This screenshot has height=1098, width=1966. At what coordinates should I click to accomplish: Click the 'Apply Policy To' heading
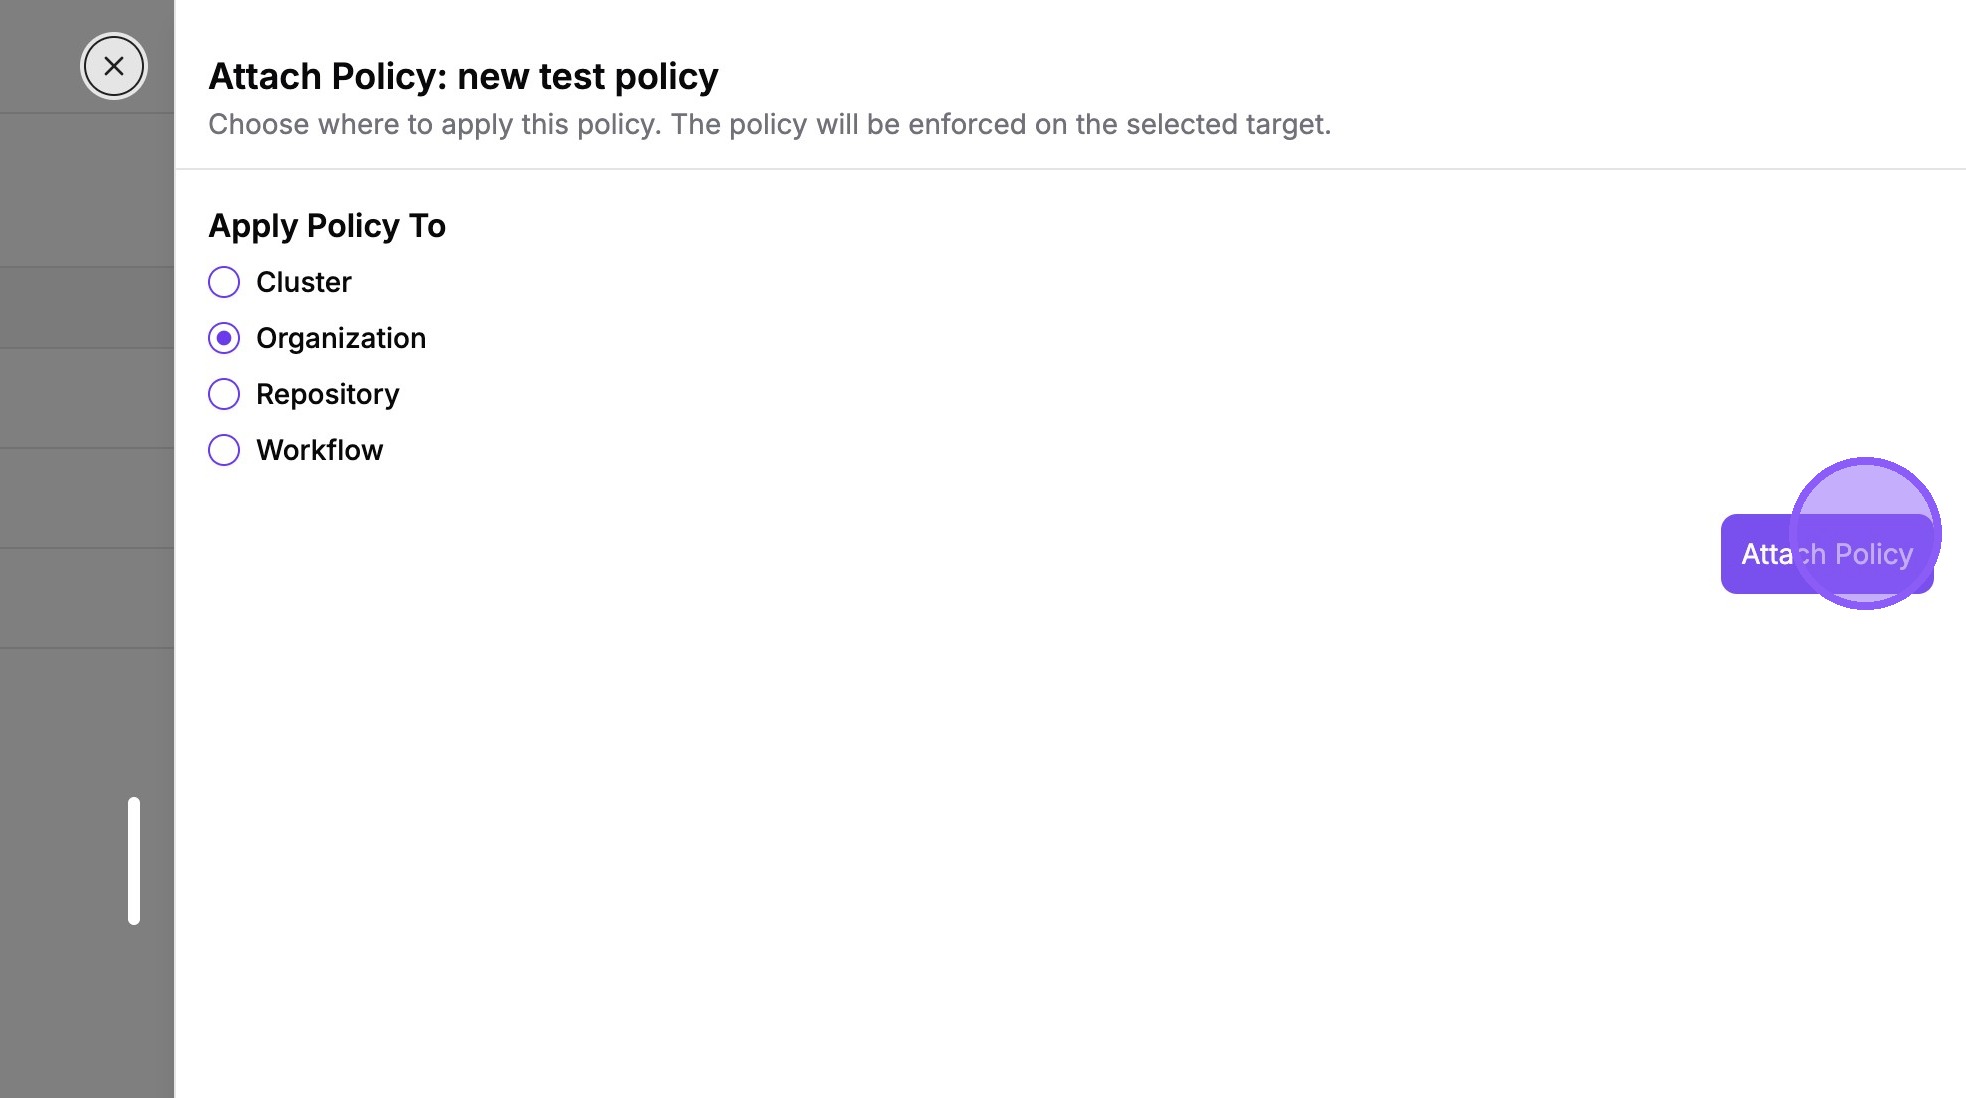pyautogui.click(x=327, y=226)
